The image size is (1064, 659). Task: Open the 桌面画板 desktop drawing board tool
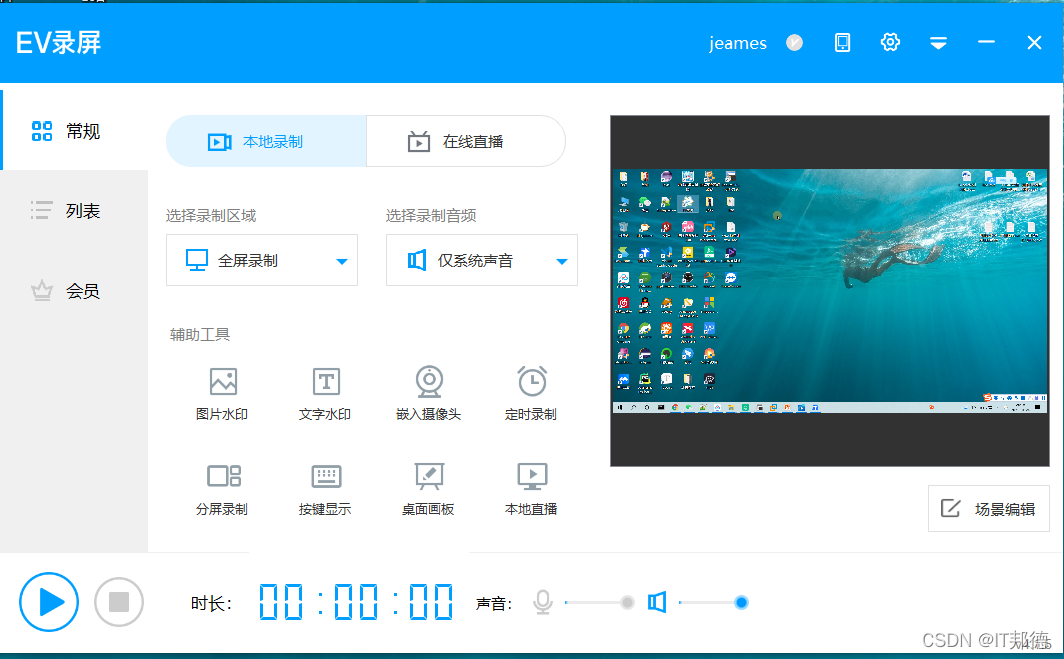(x=429, y=489)
